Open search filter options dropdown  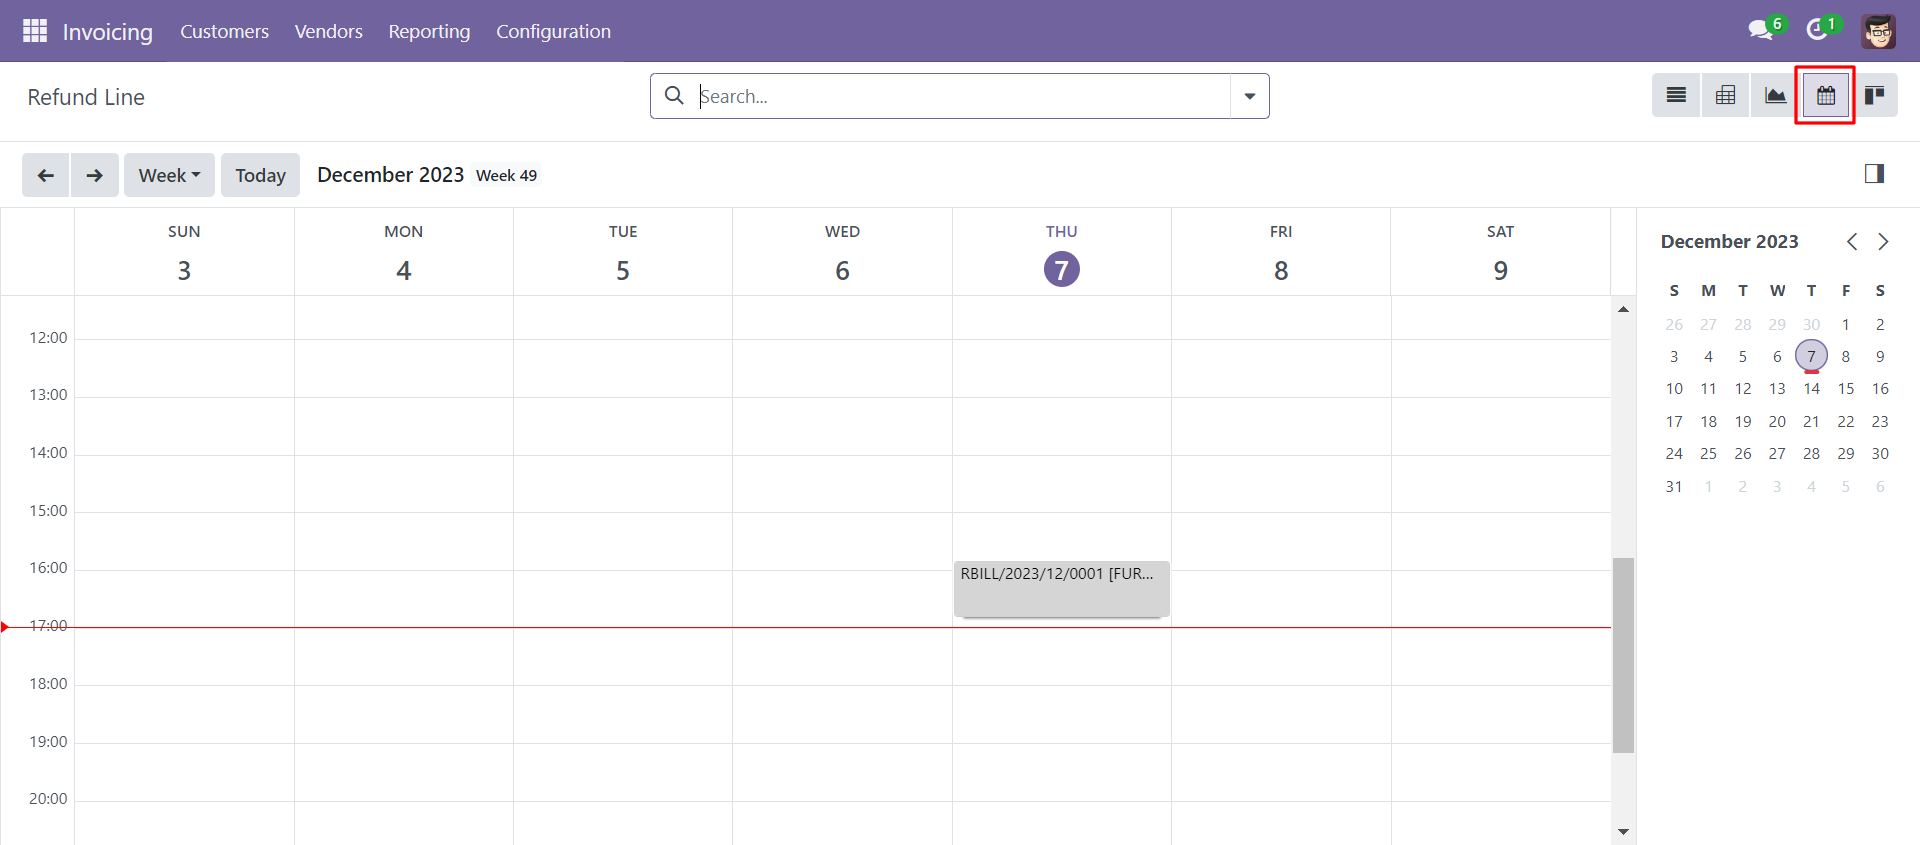(1250, 96)
